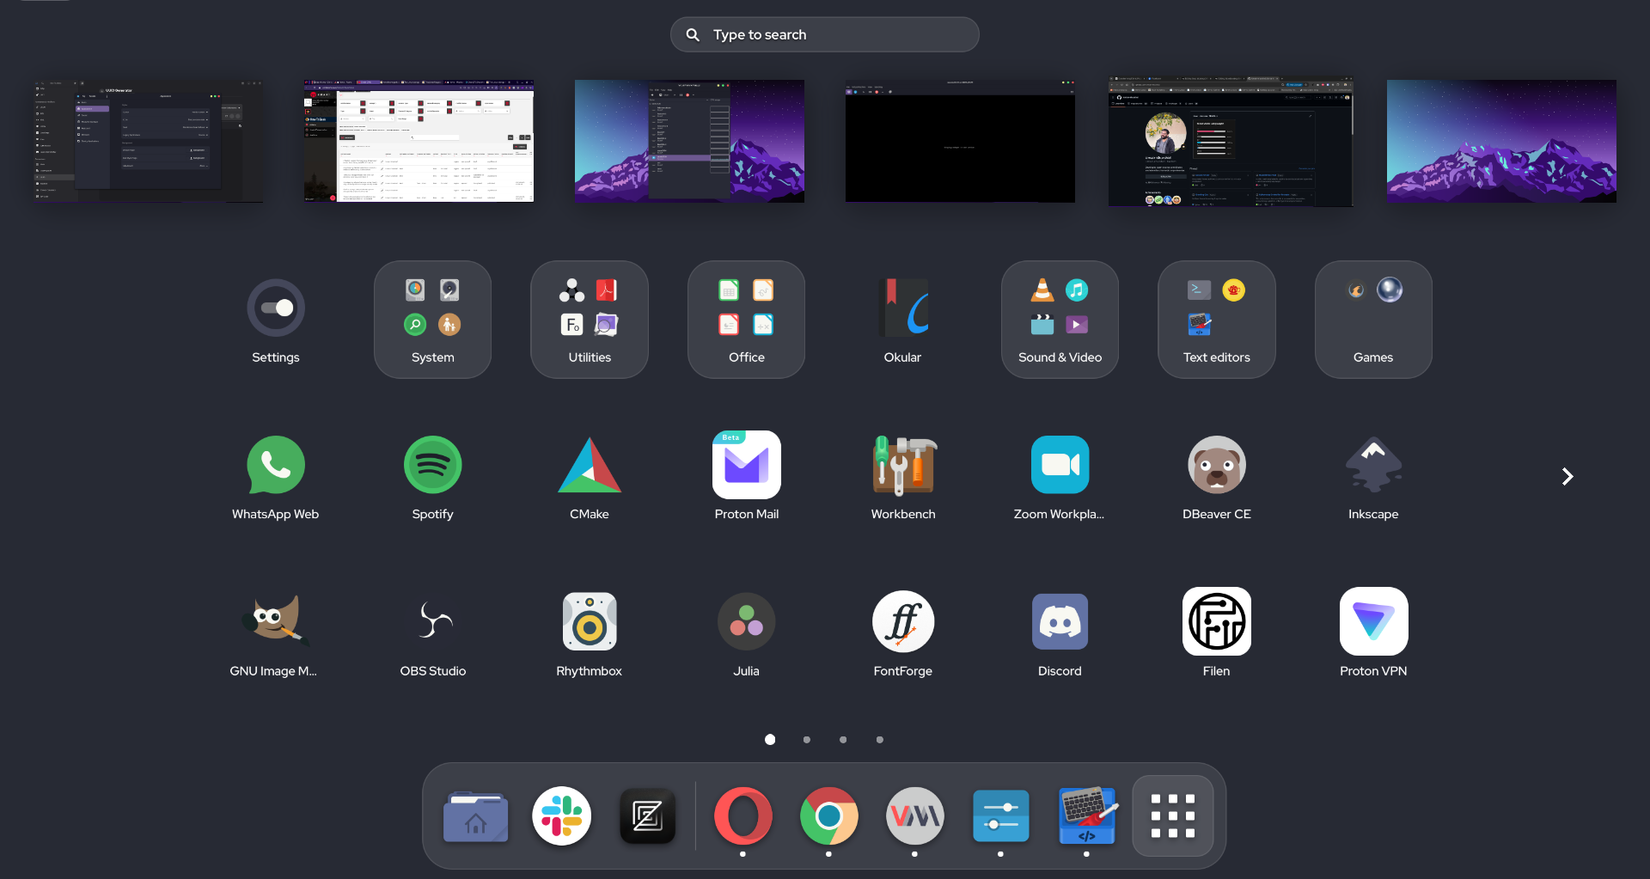Open the Games app folder
This screenshot has width=1650, height=879.
pyautogui.click(x=1373, y=320)
